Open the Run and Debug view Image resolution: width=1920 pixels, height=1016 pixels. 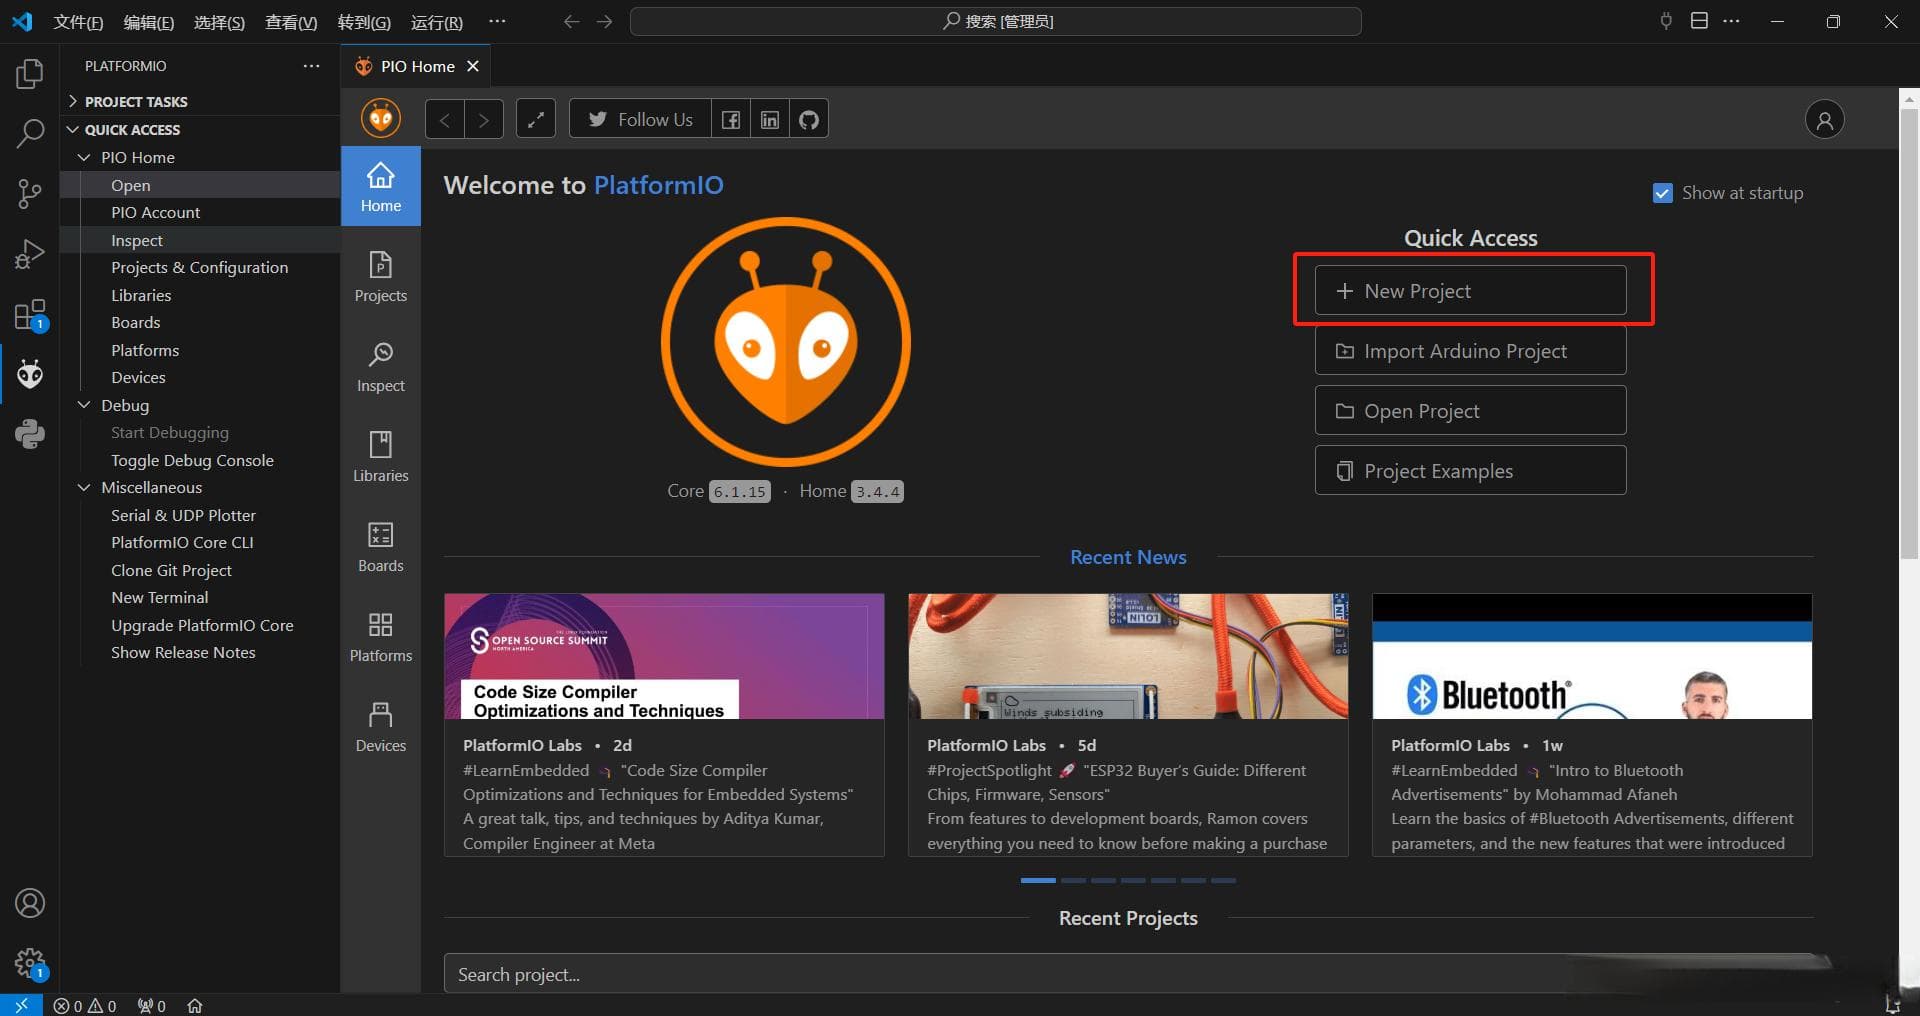[x=30, y=254]
